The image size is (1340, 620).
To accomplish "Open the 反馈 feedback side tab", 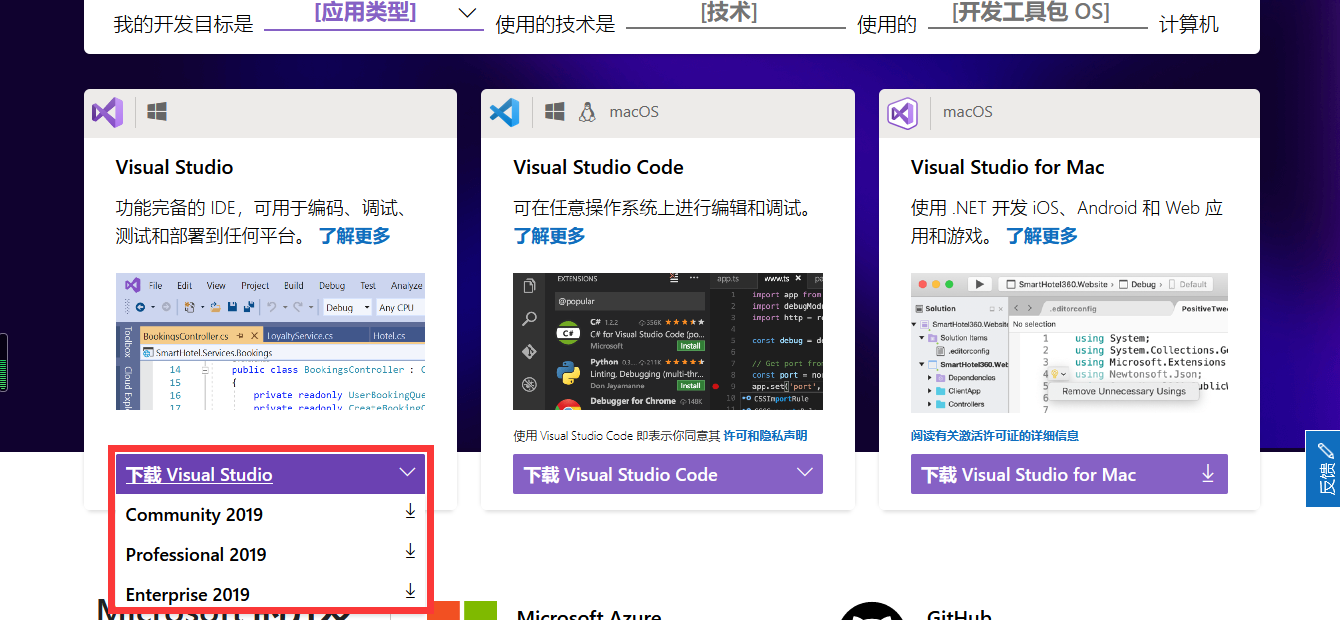I will click(1323, 468).
